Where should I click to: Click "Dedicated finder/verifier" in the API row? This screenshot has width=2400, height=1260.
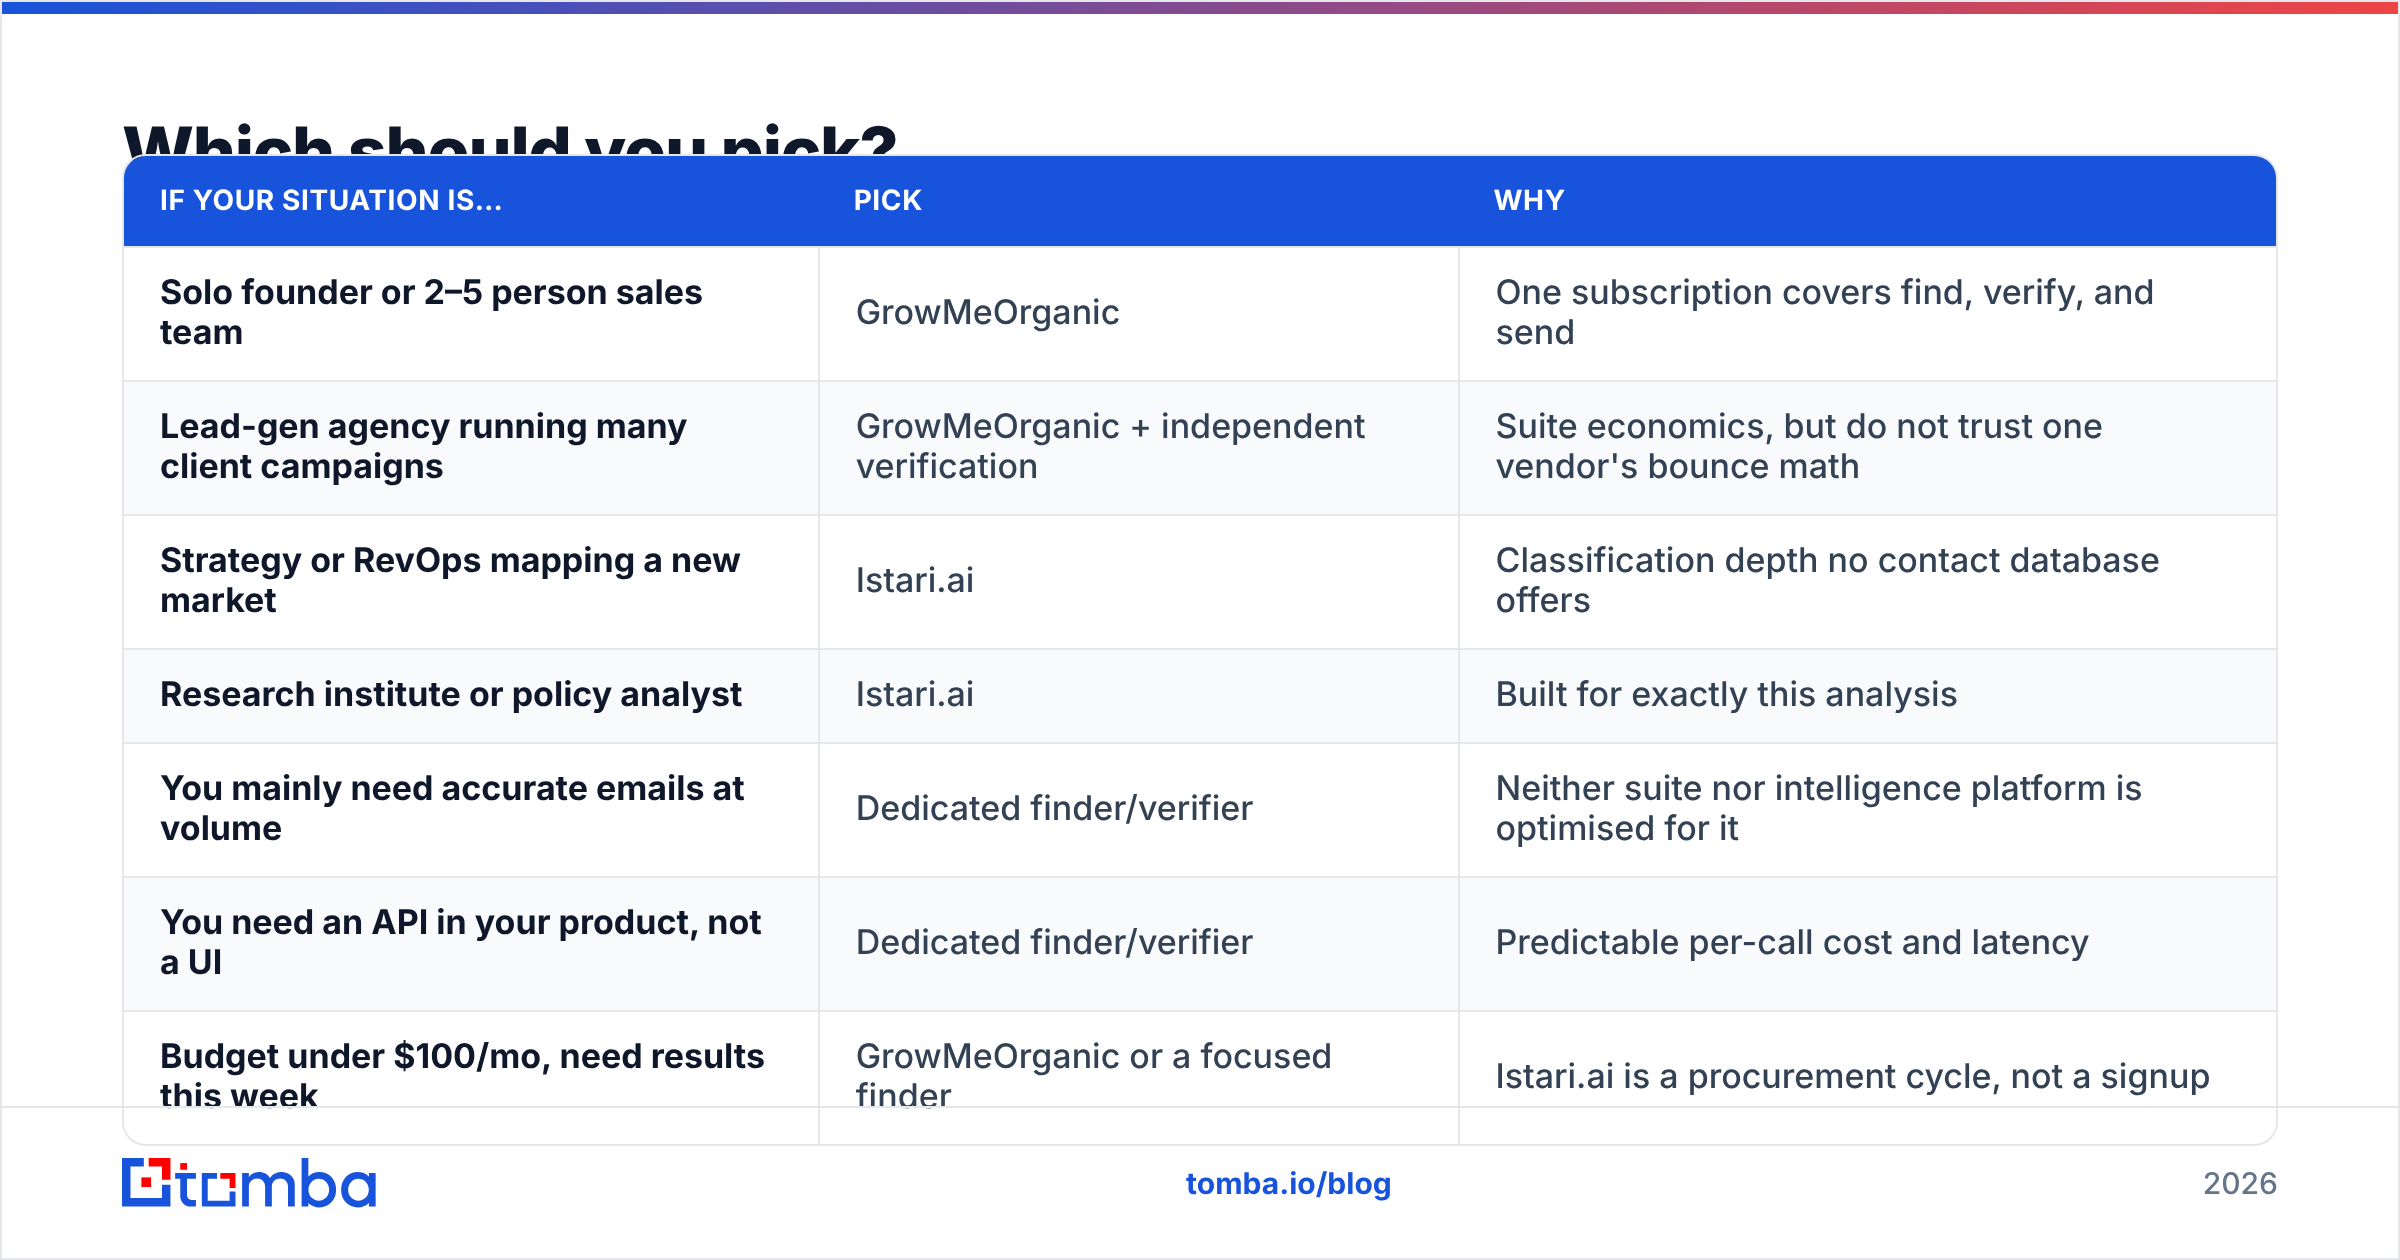1054,942
